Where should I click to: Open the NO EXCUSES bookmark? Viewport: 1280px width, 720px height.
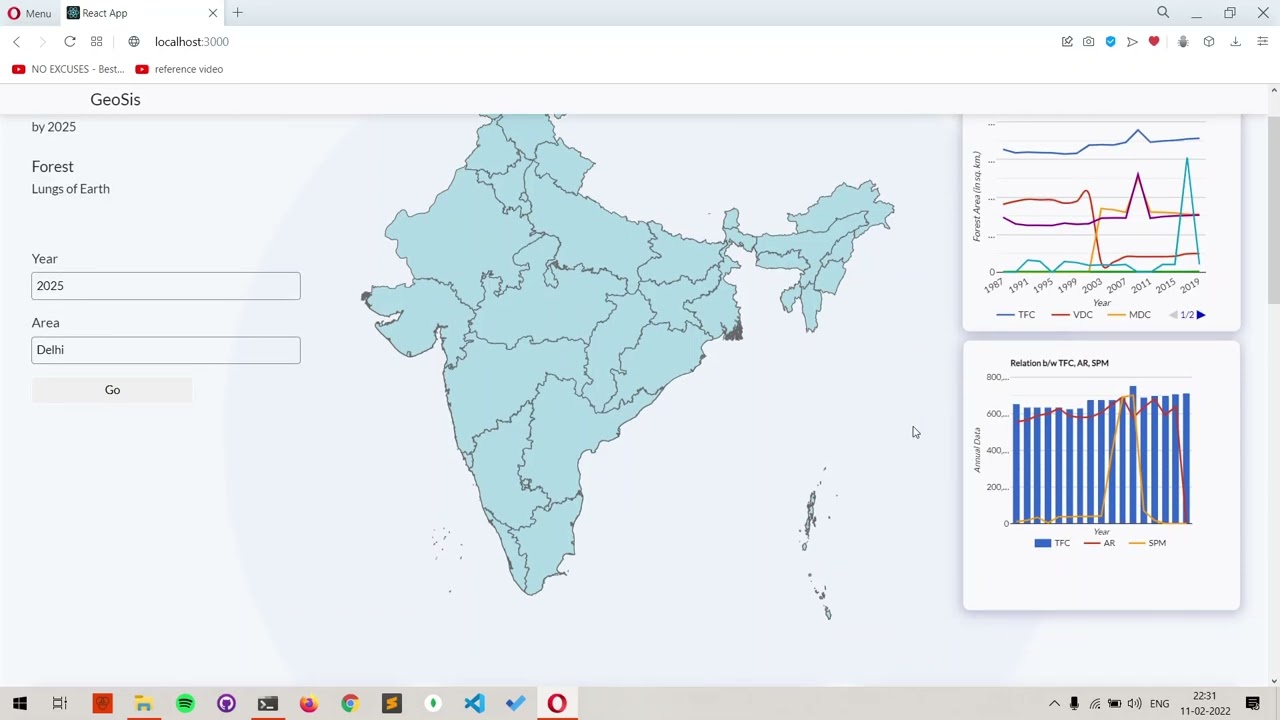(68, 69)
